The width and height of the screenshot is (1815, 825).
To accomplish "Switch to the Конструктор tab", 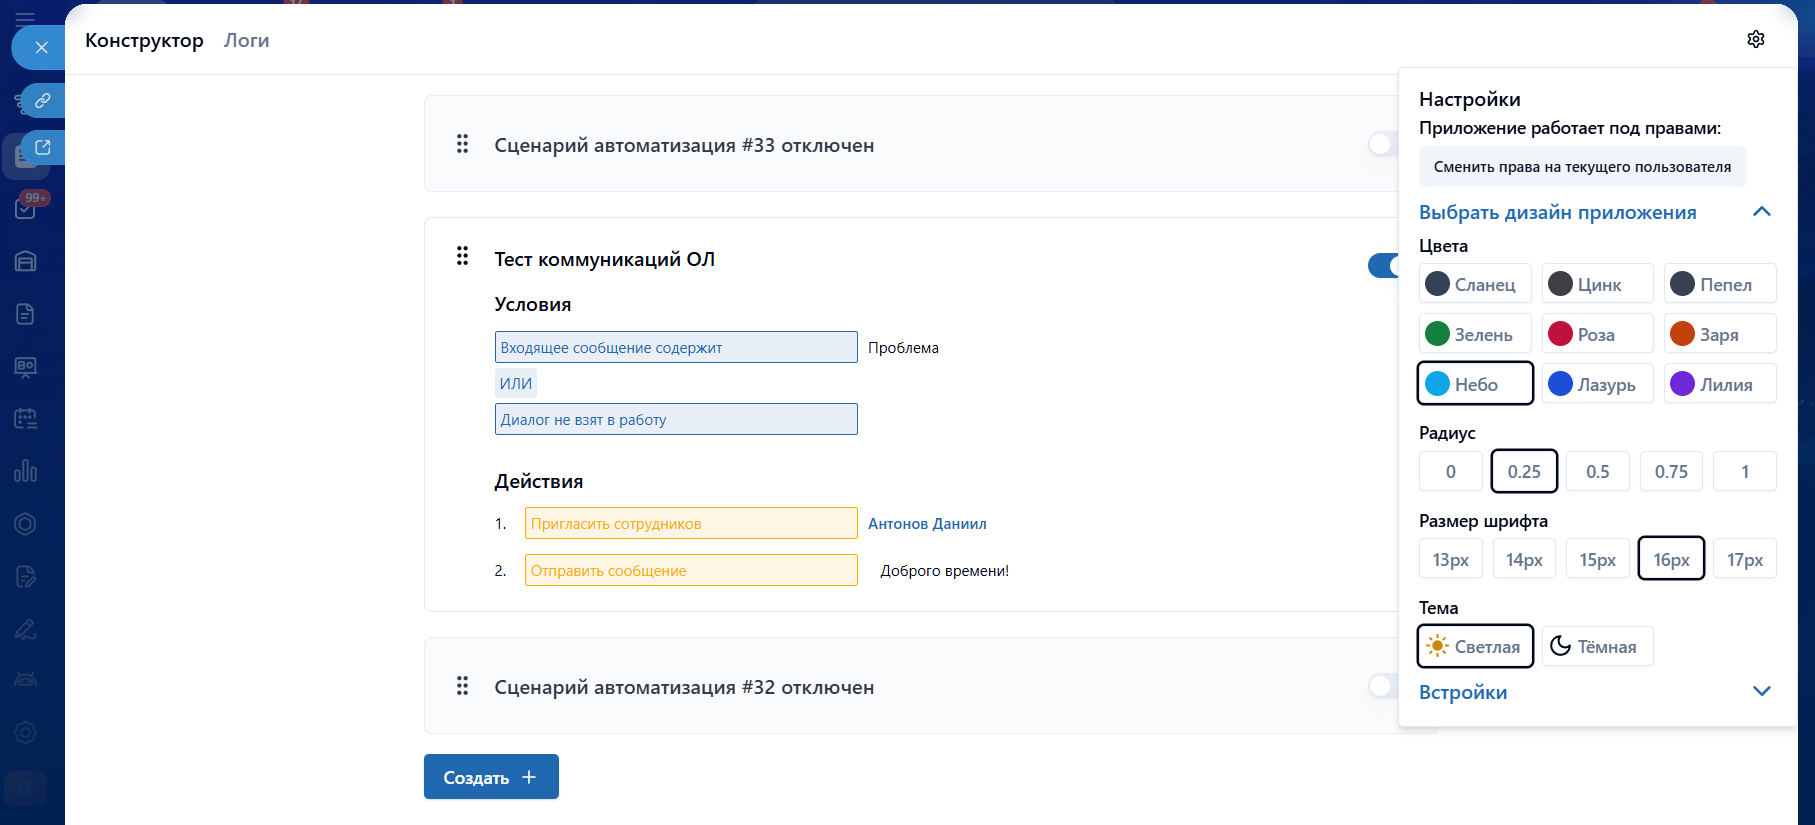I will coord(144,40).
